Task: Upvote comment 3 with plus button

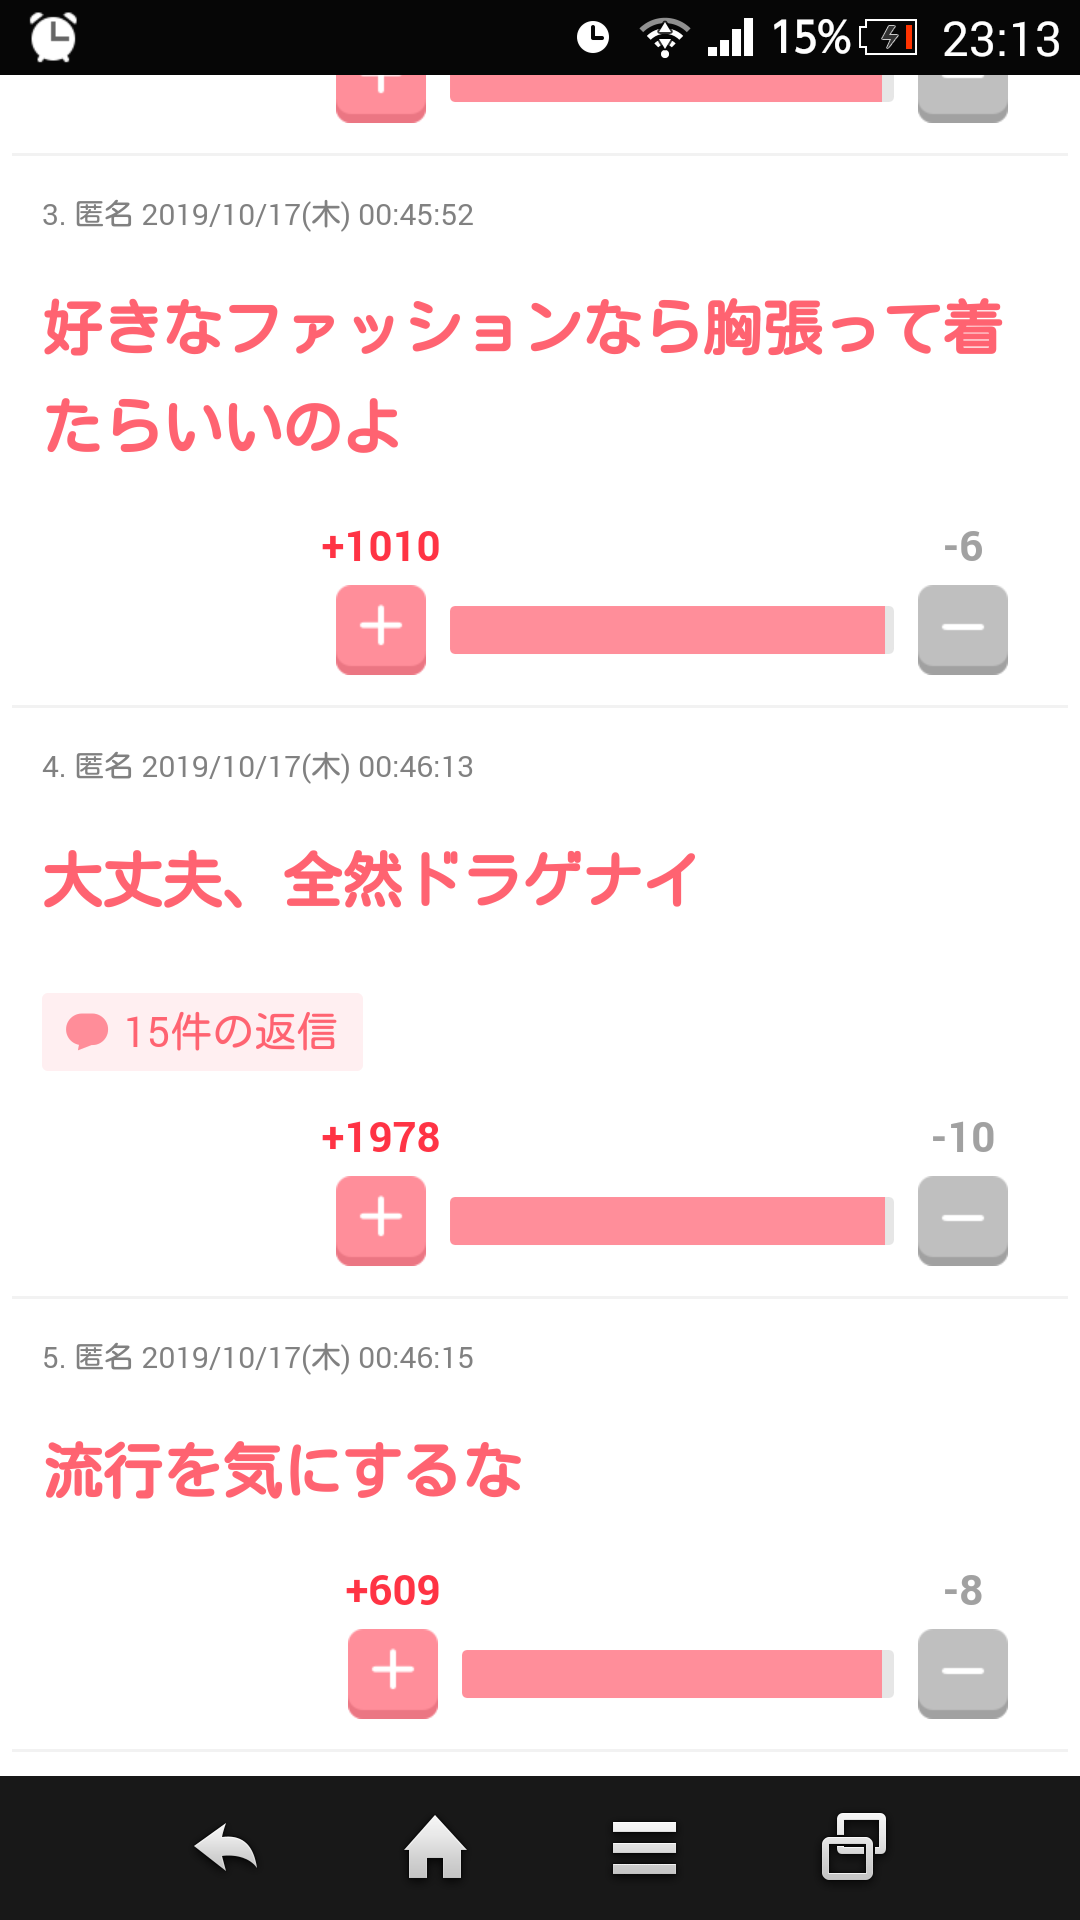Action: coord(381,629)
